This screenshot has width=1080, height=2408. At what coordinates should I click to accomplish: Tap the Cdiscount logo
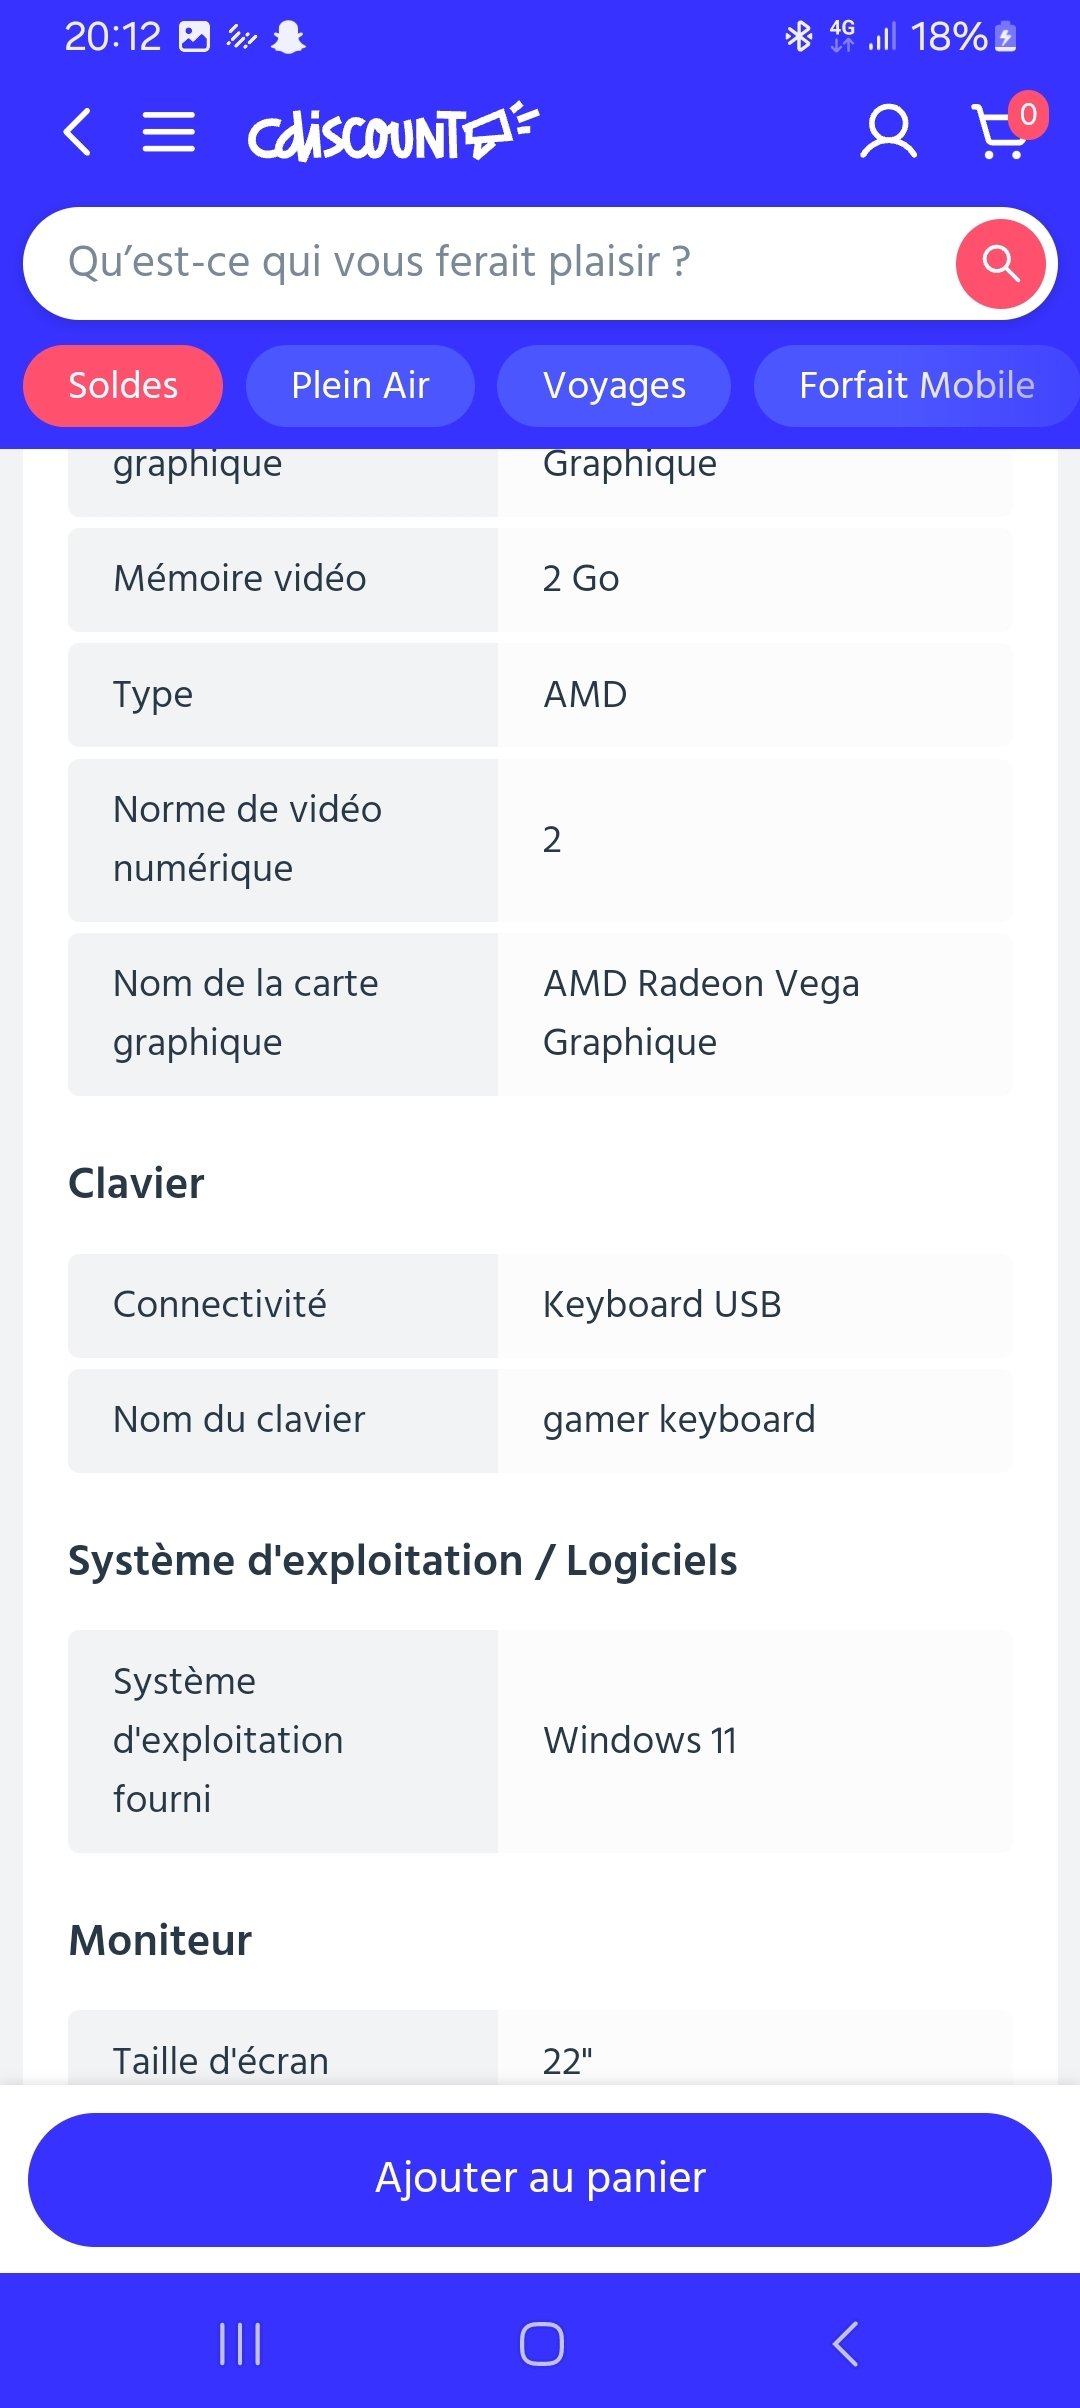point(393,131)
